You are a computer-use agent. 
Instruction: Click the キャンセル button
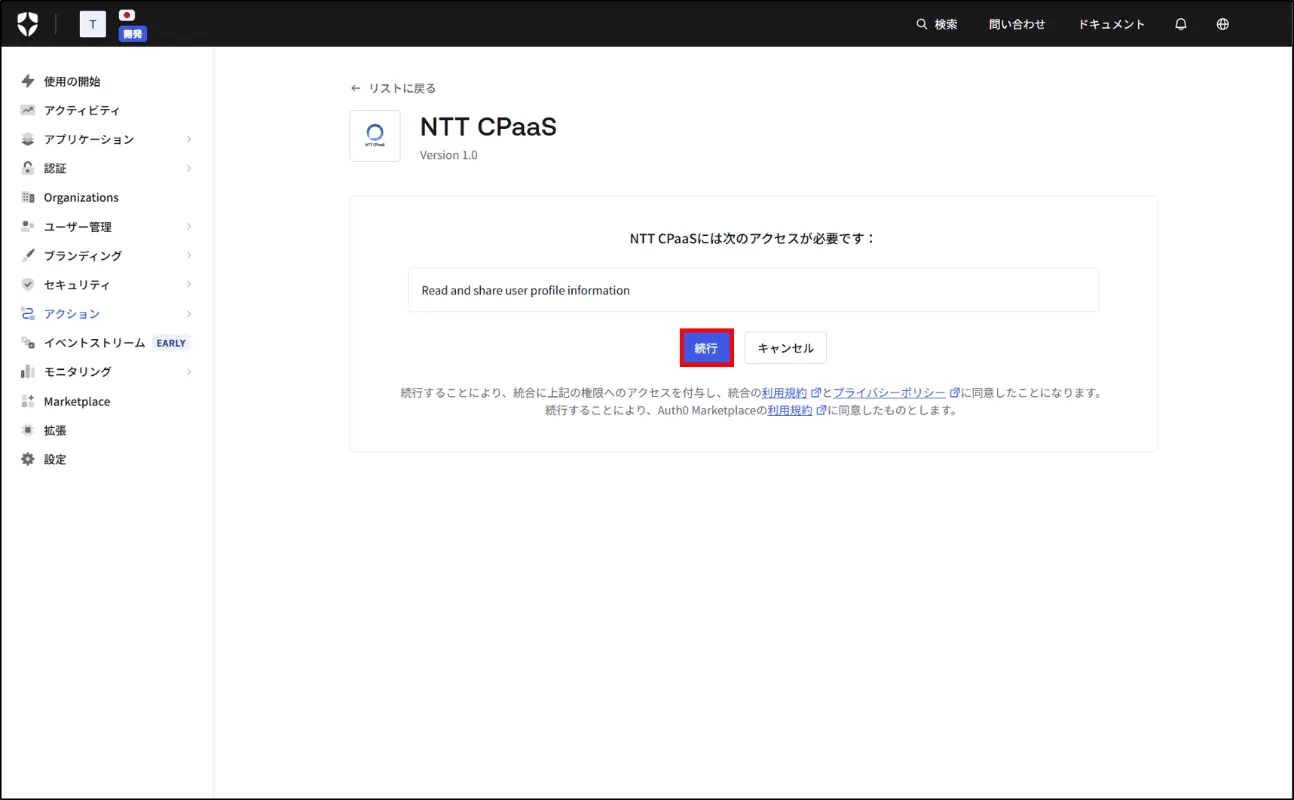[785, 348]
